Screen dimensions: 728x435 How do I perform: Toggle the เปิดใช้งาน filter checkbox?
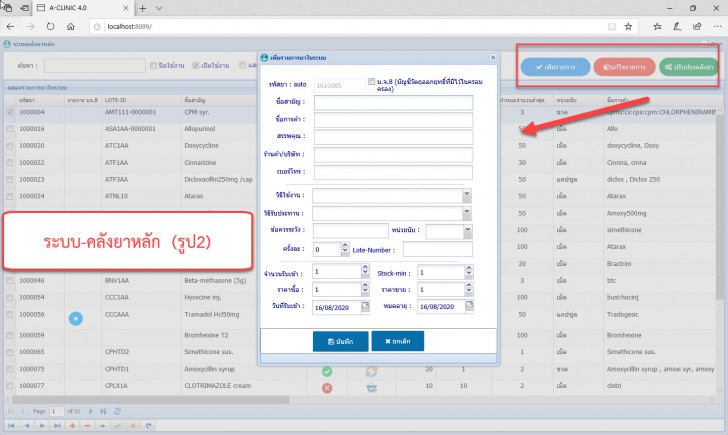click(x=196, y=65)
